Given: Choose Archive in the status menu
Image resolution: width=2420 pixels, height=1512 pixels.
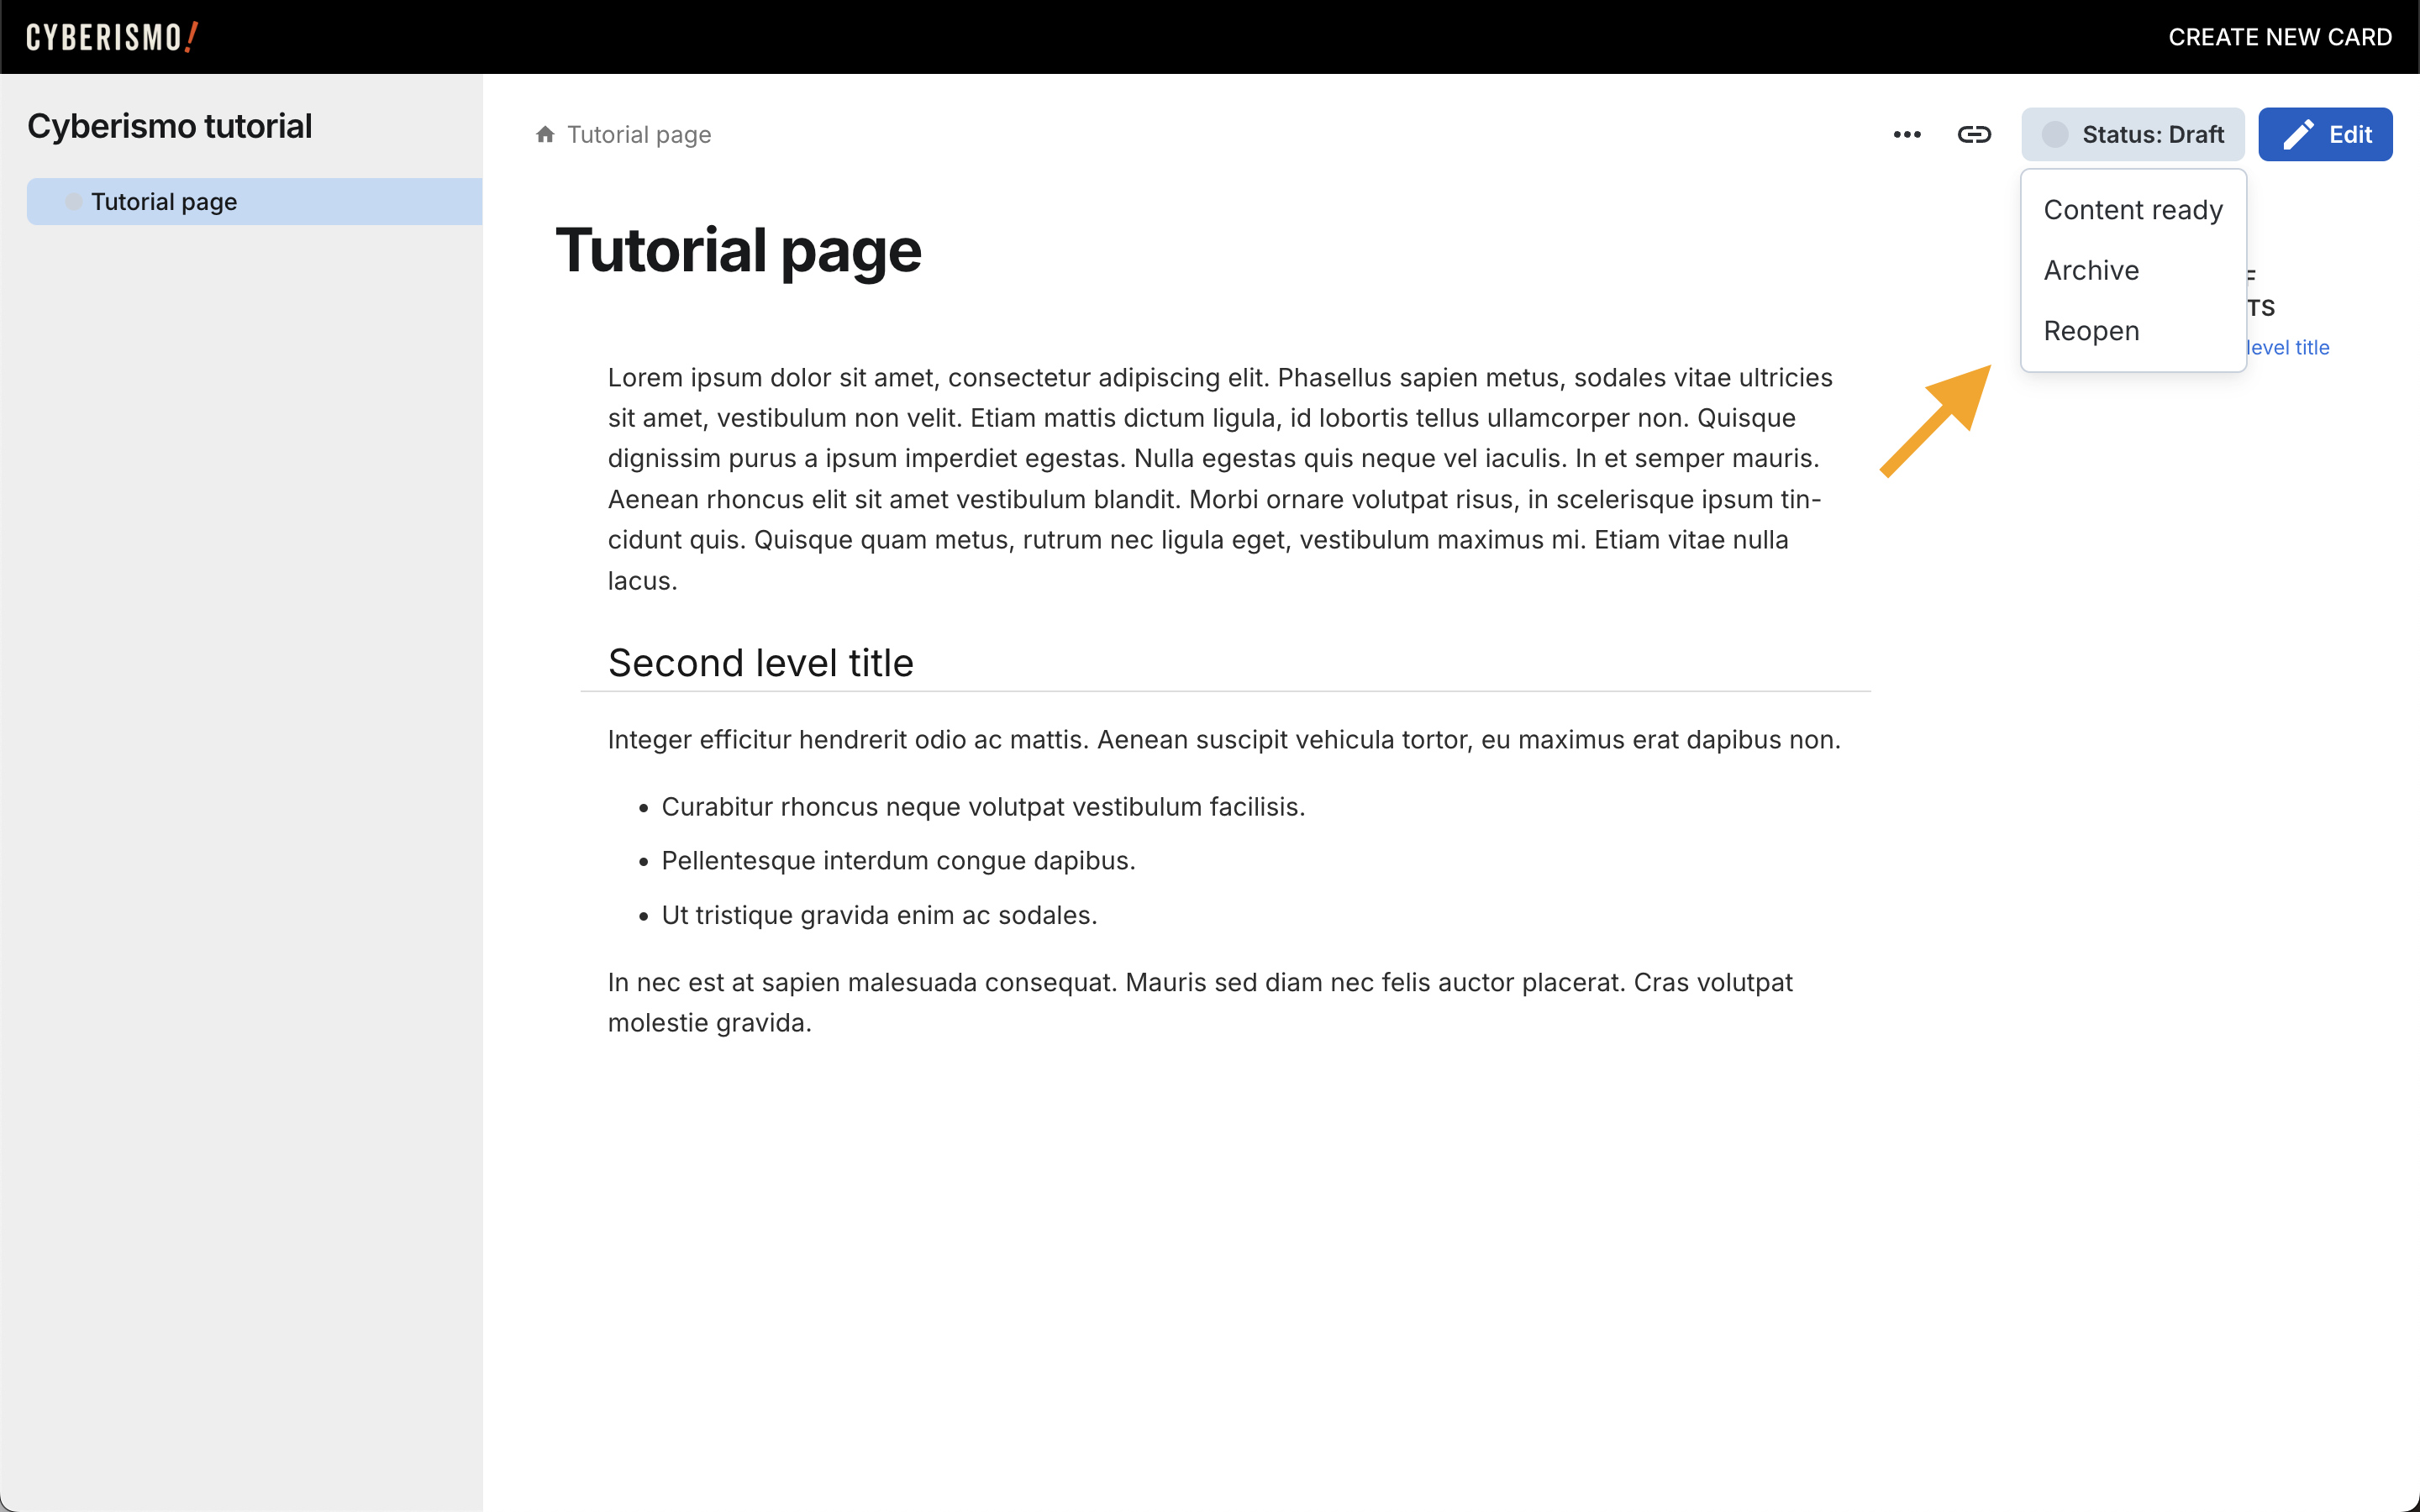Looking at the screenshot, I should [2091, 270].
